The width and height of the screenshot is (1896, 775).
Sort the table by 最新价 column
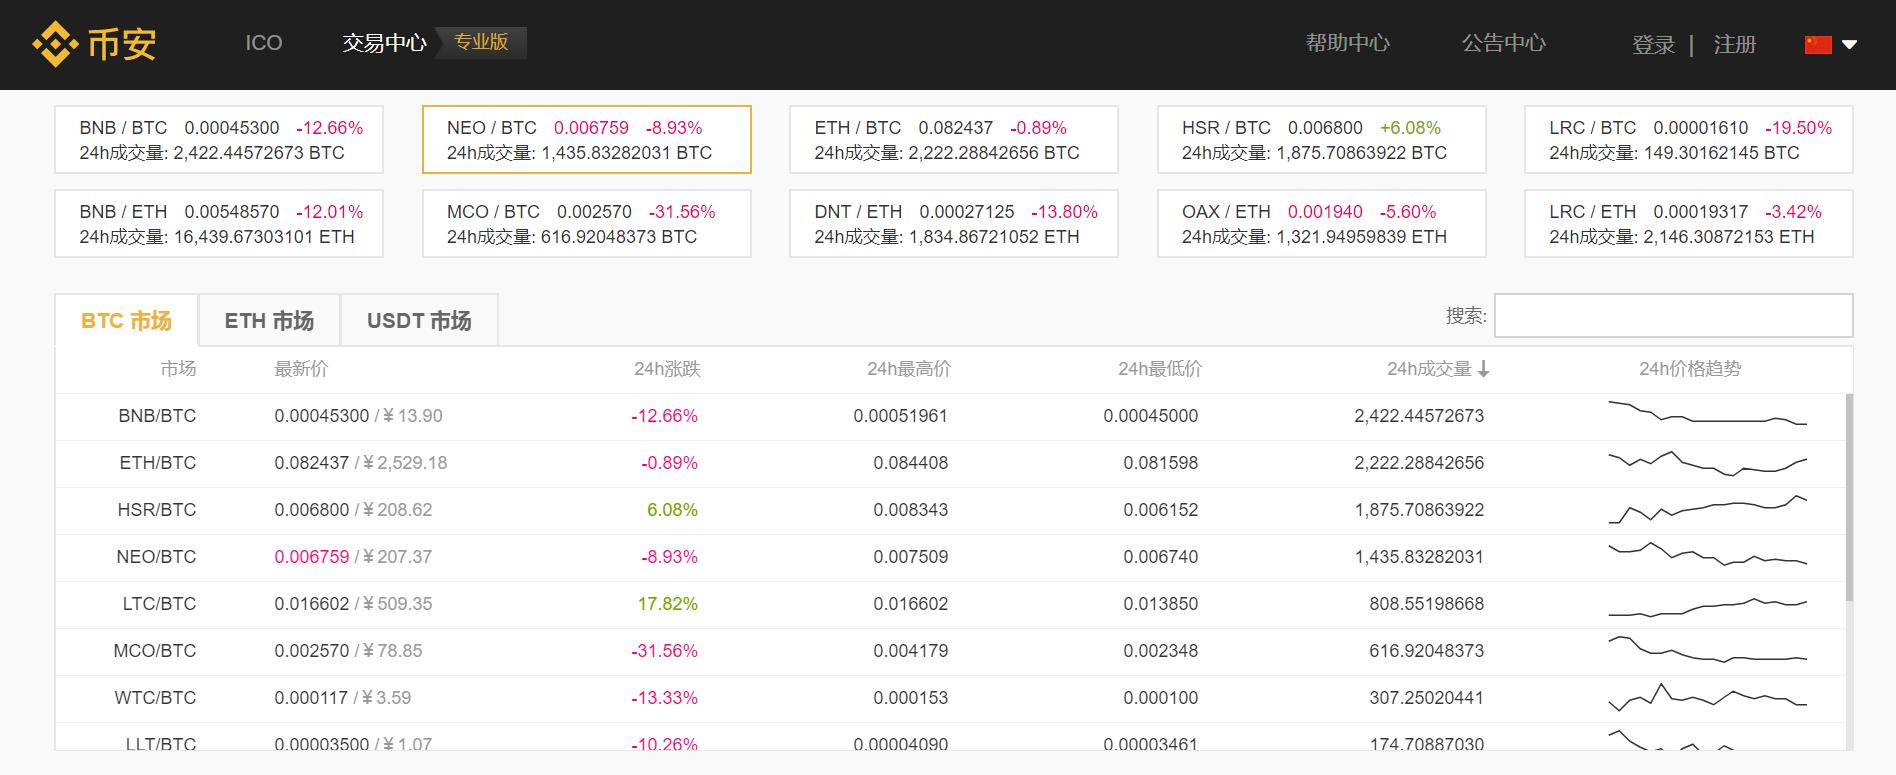(301, 369)
